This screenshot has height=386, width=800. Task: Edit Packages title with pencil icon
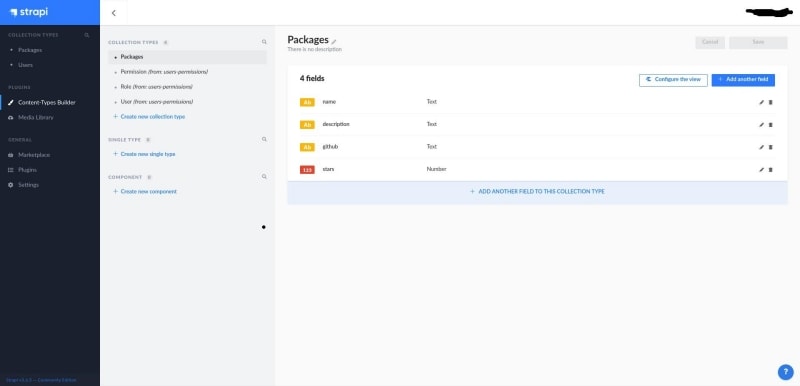click(x=334, y=42)
